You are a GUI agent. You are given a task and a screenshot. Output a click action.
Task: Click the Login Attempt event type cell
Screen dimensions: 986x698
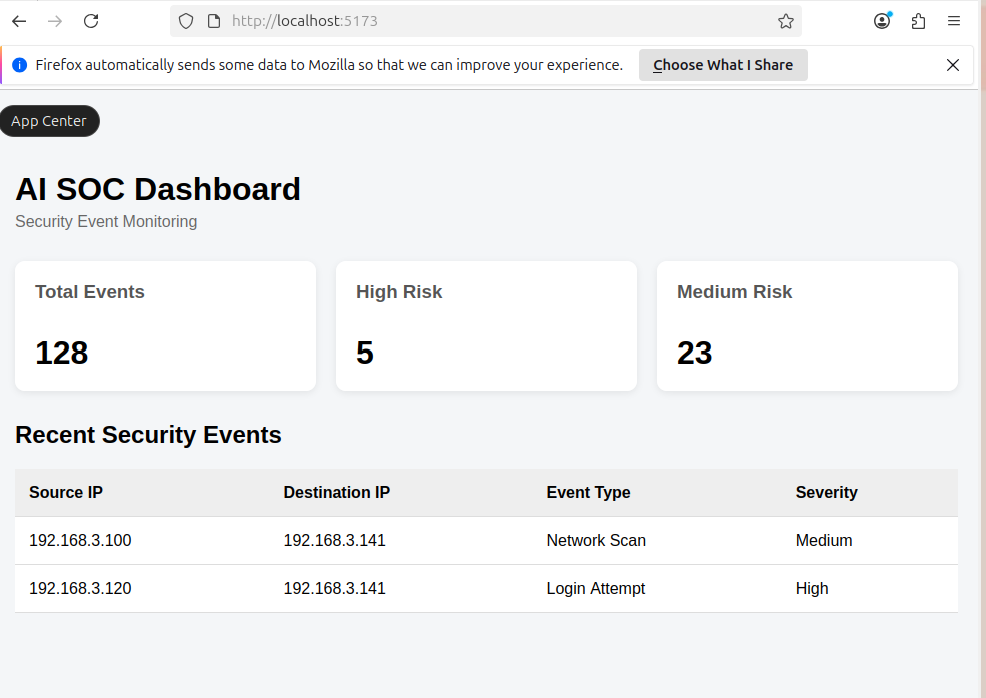pyautogui.click(x=596, y=588)
